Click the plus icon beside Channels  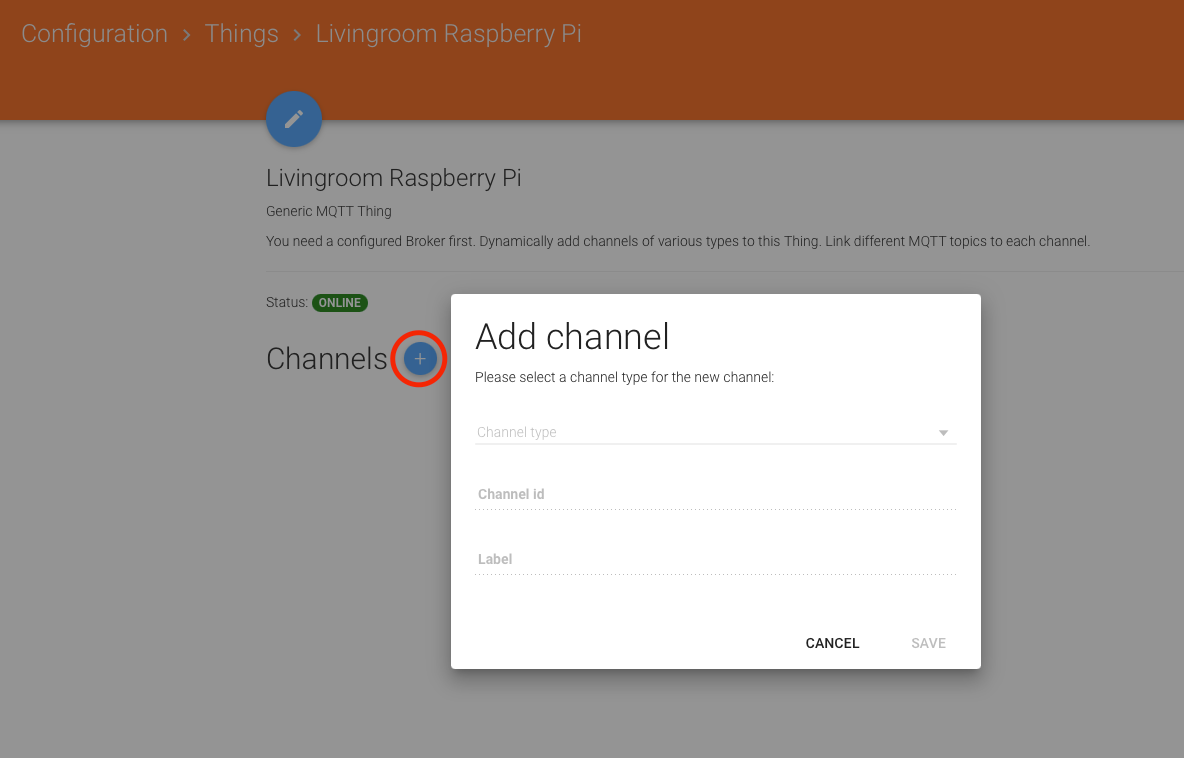420,358
